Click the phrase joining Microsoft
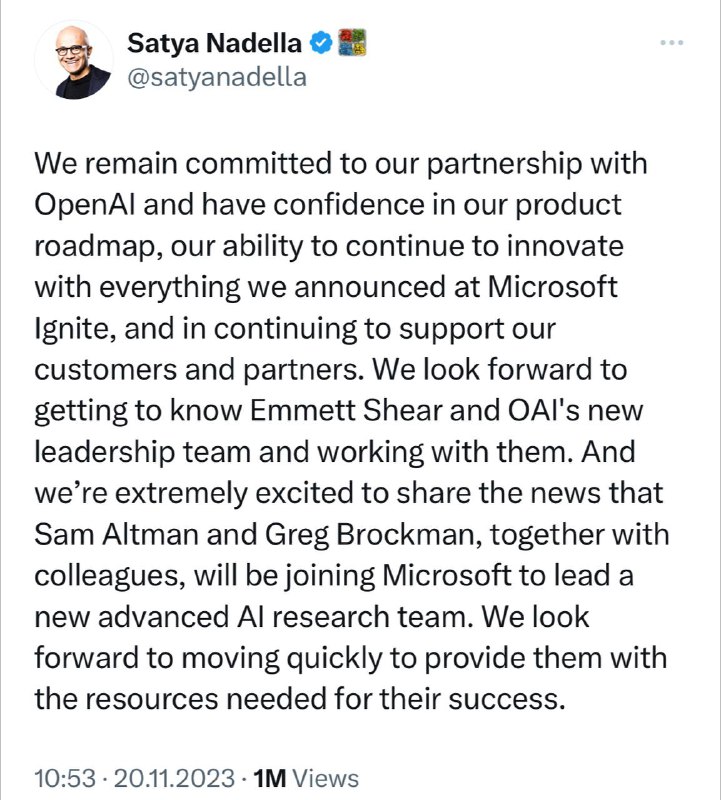Screen dimensions: 721x800 coord(398,577)
